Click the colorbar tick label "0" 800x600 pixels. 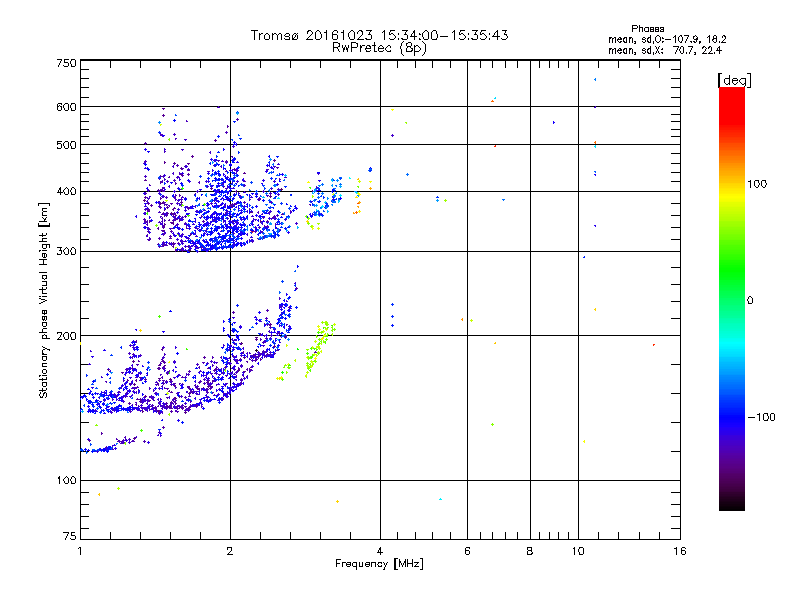point(750,301)
